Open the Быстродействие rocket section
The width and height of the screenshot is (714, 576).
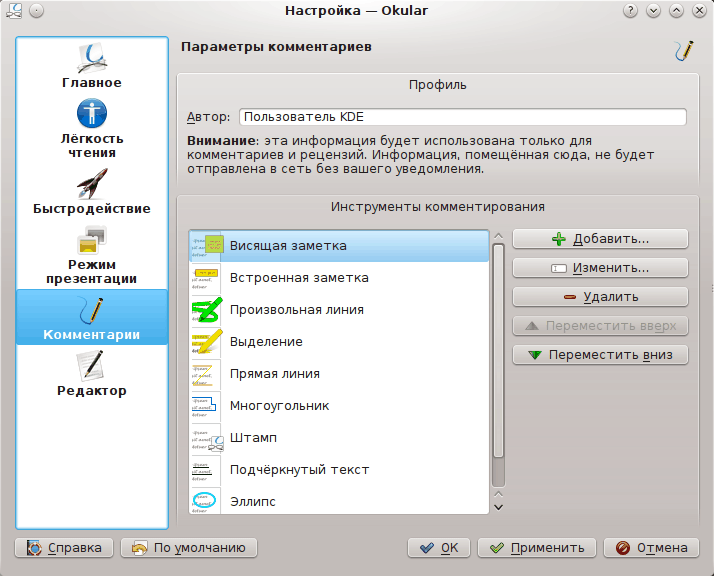pyautogui.click(x=92, y=192)
